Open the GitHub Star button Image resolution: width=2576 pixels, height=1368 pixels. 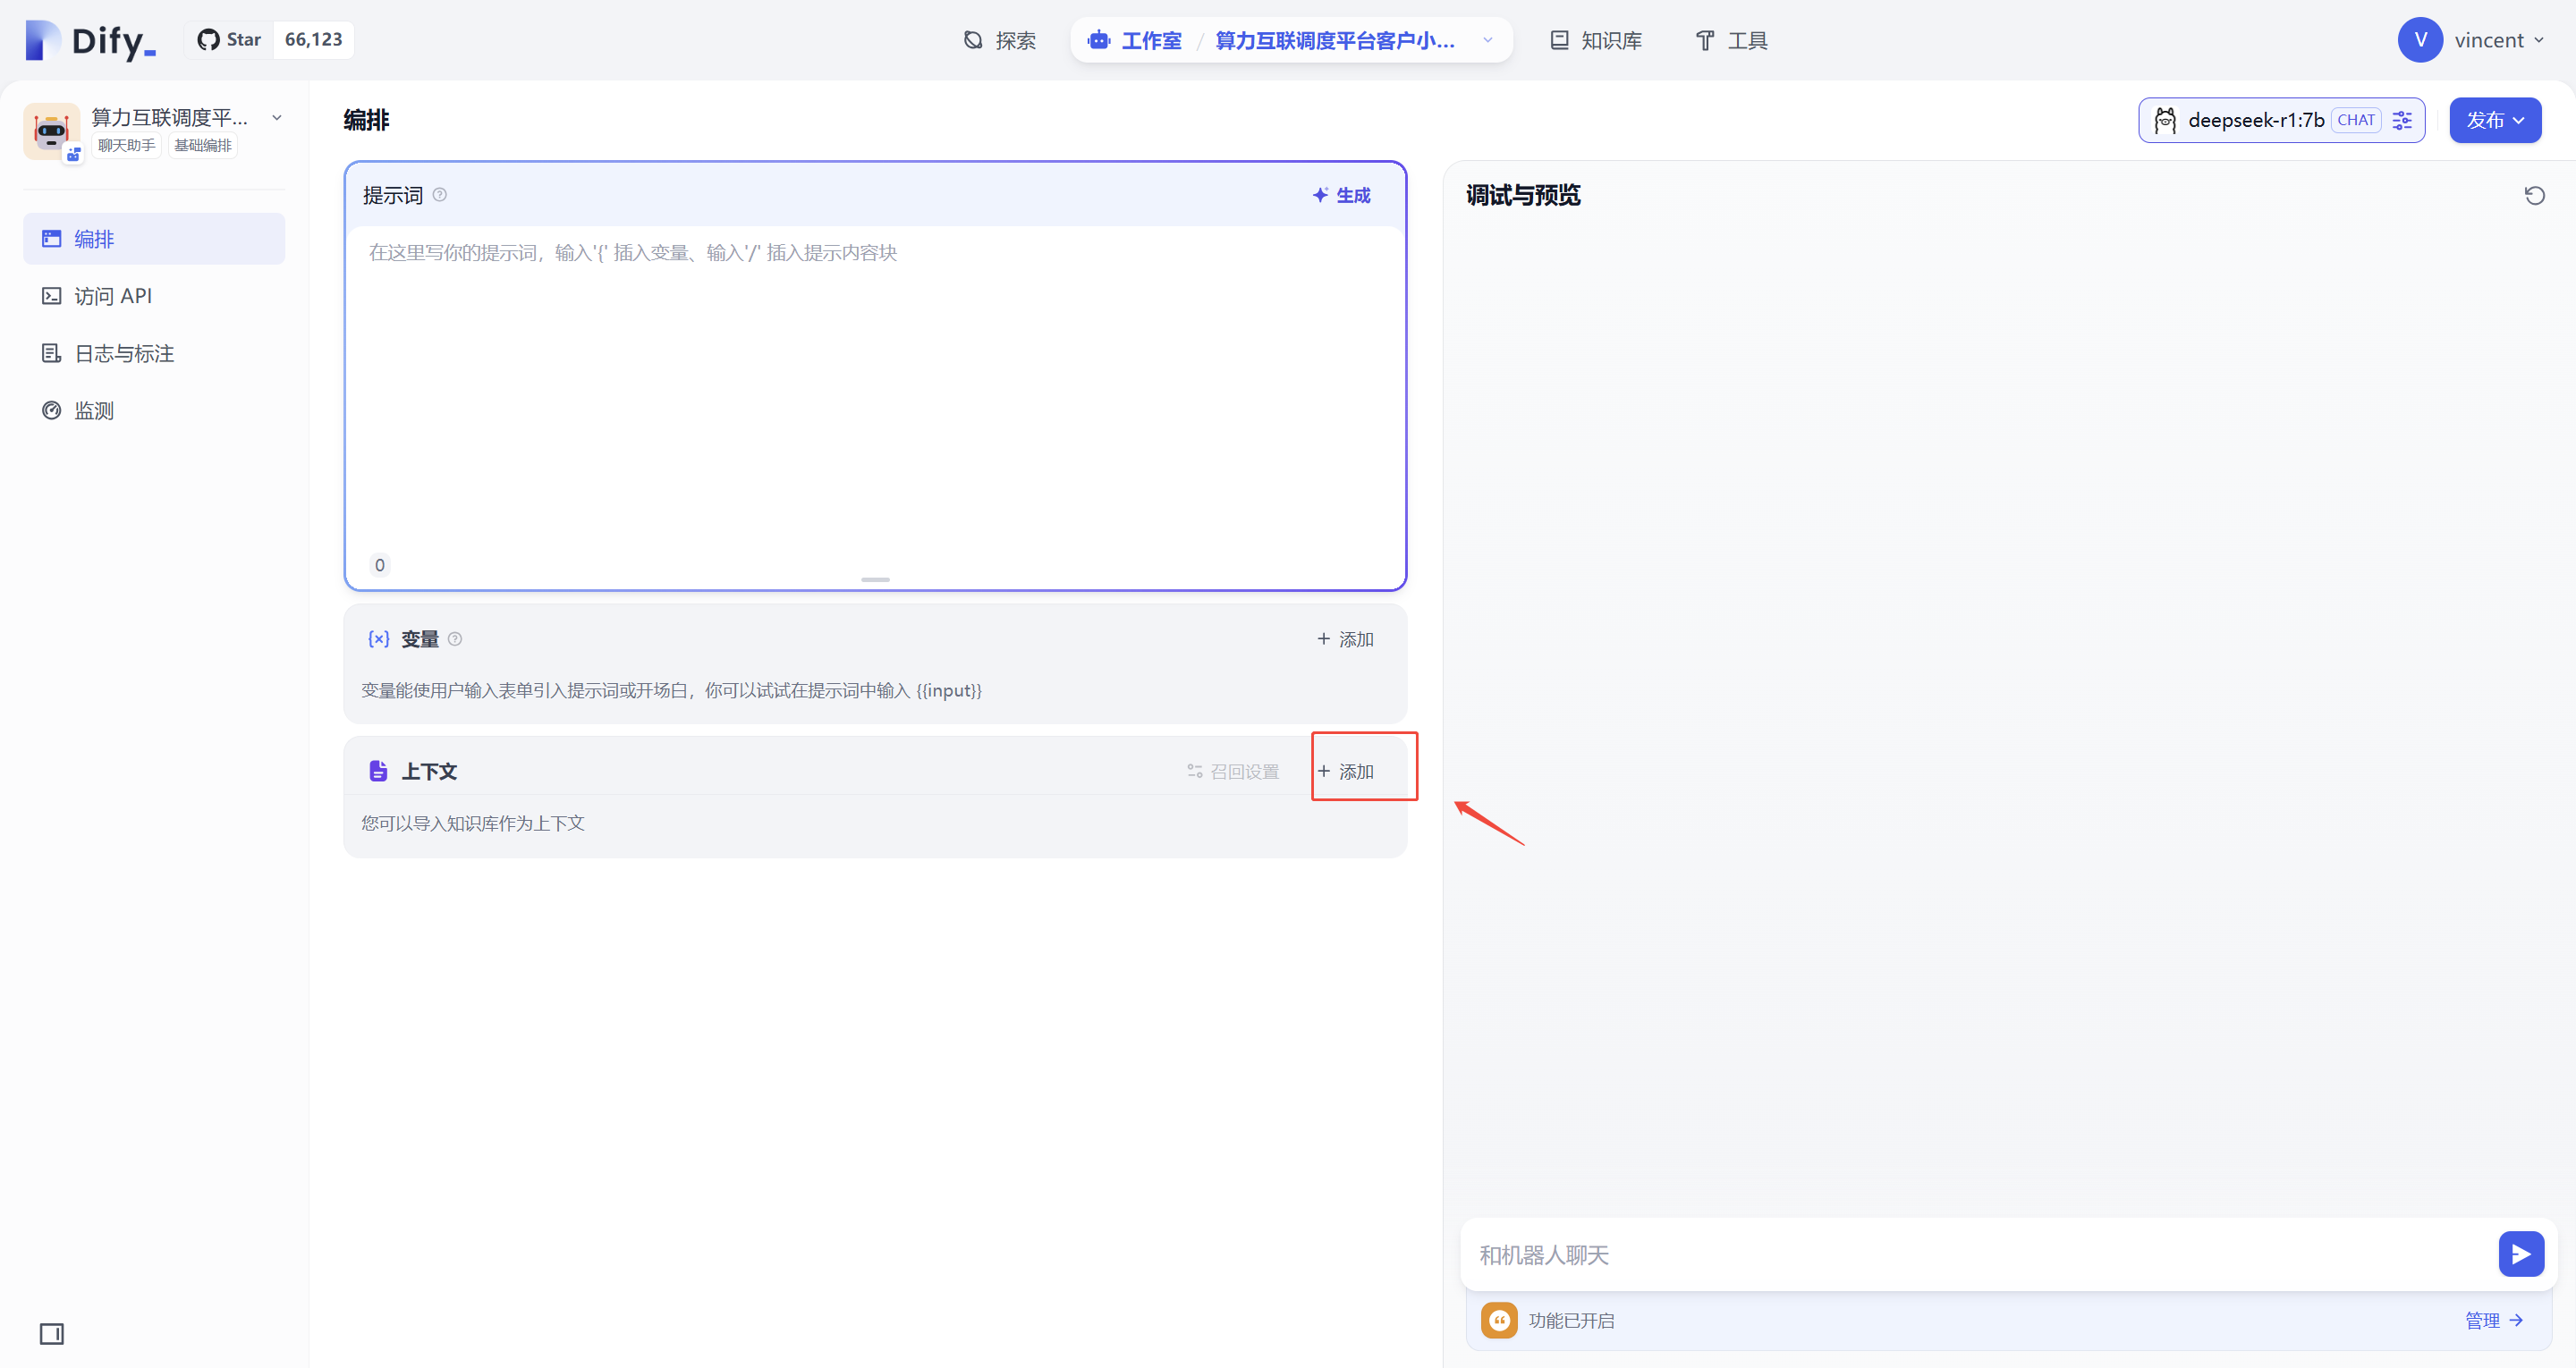[229, 40]
